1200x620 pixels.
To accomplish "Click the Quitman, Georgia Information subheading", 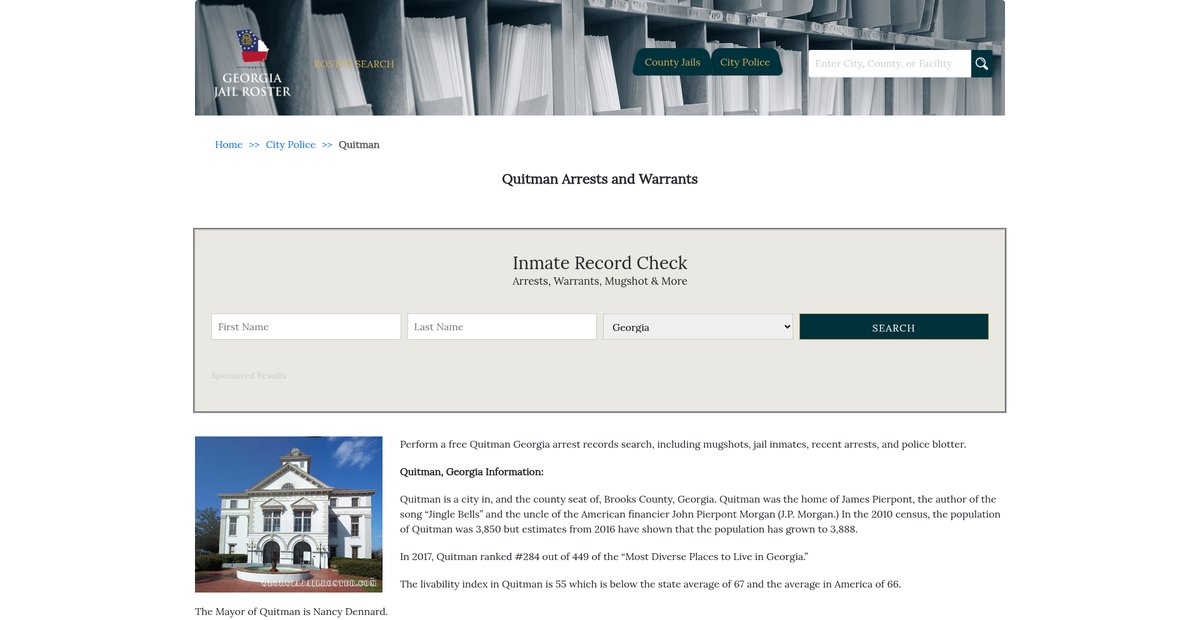I will (x=472, y=472).
